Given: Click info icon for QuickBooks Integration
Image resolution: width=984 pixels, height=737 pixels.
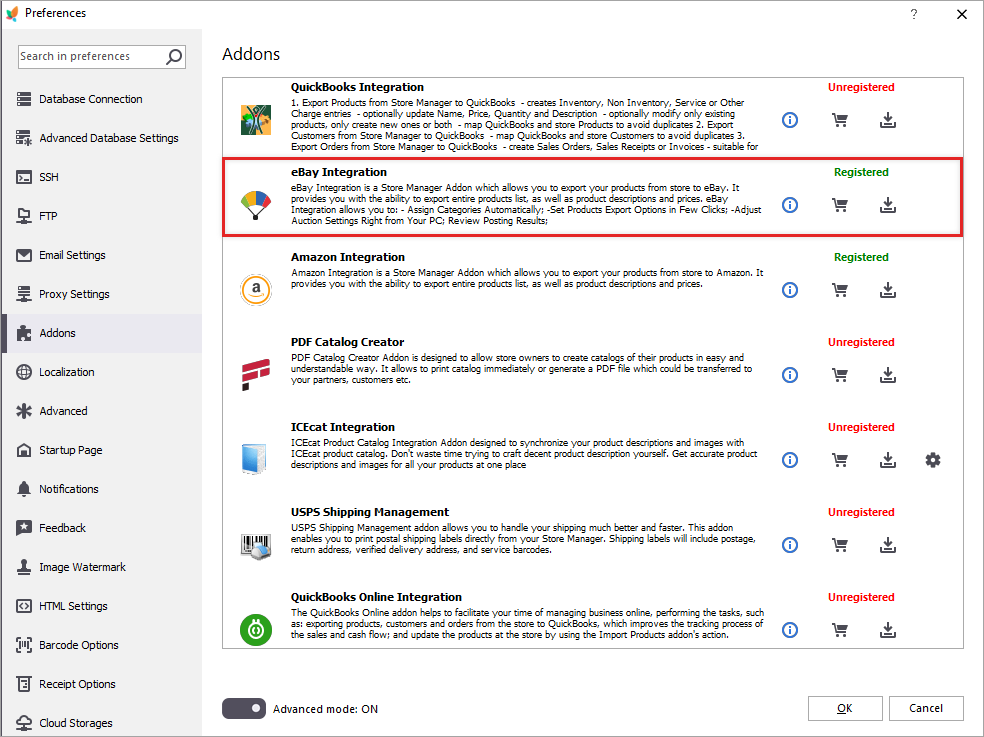Looking at the screenshot, I should point(789,120).
